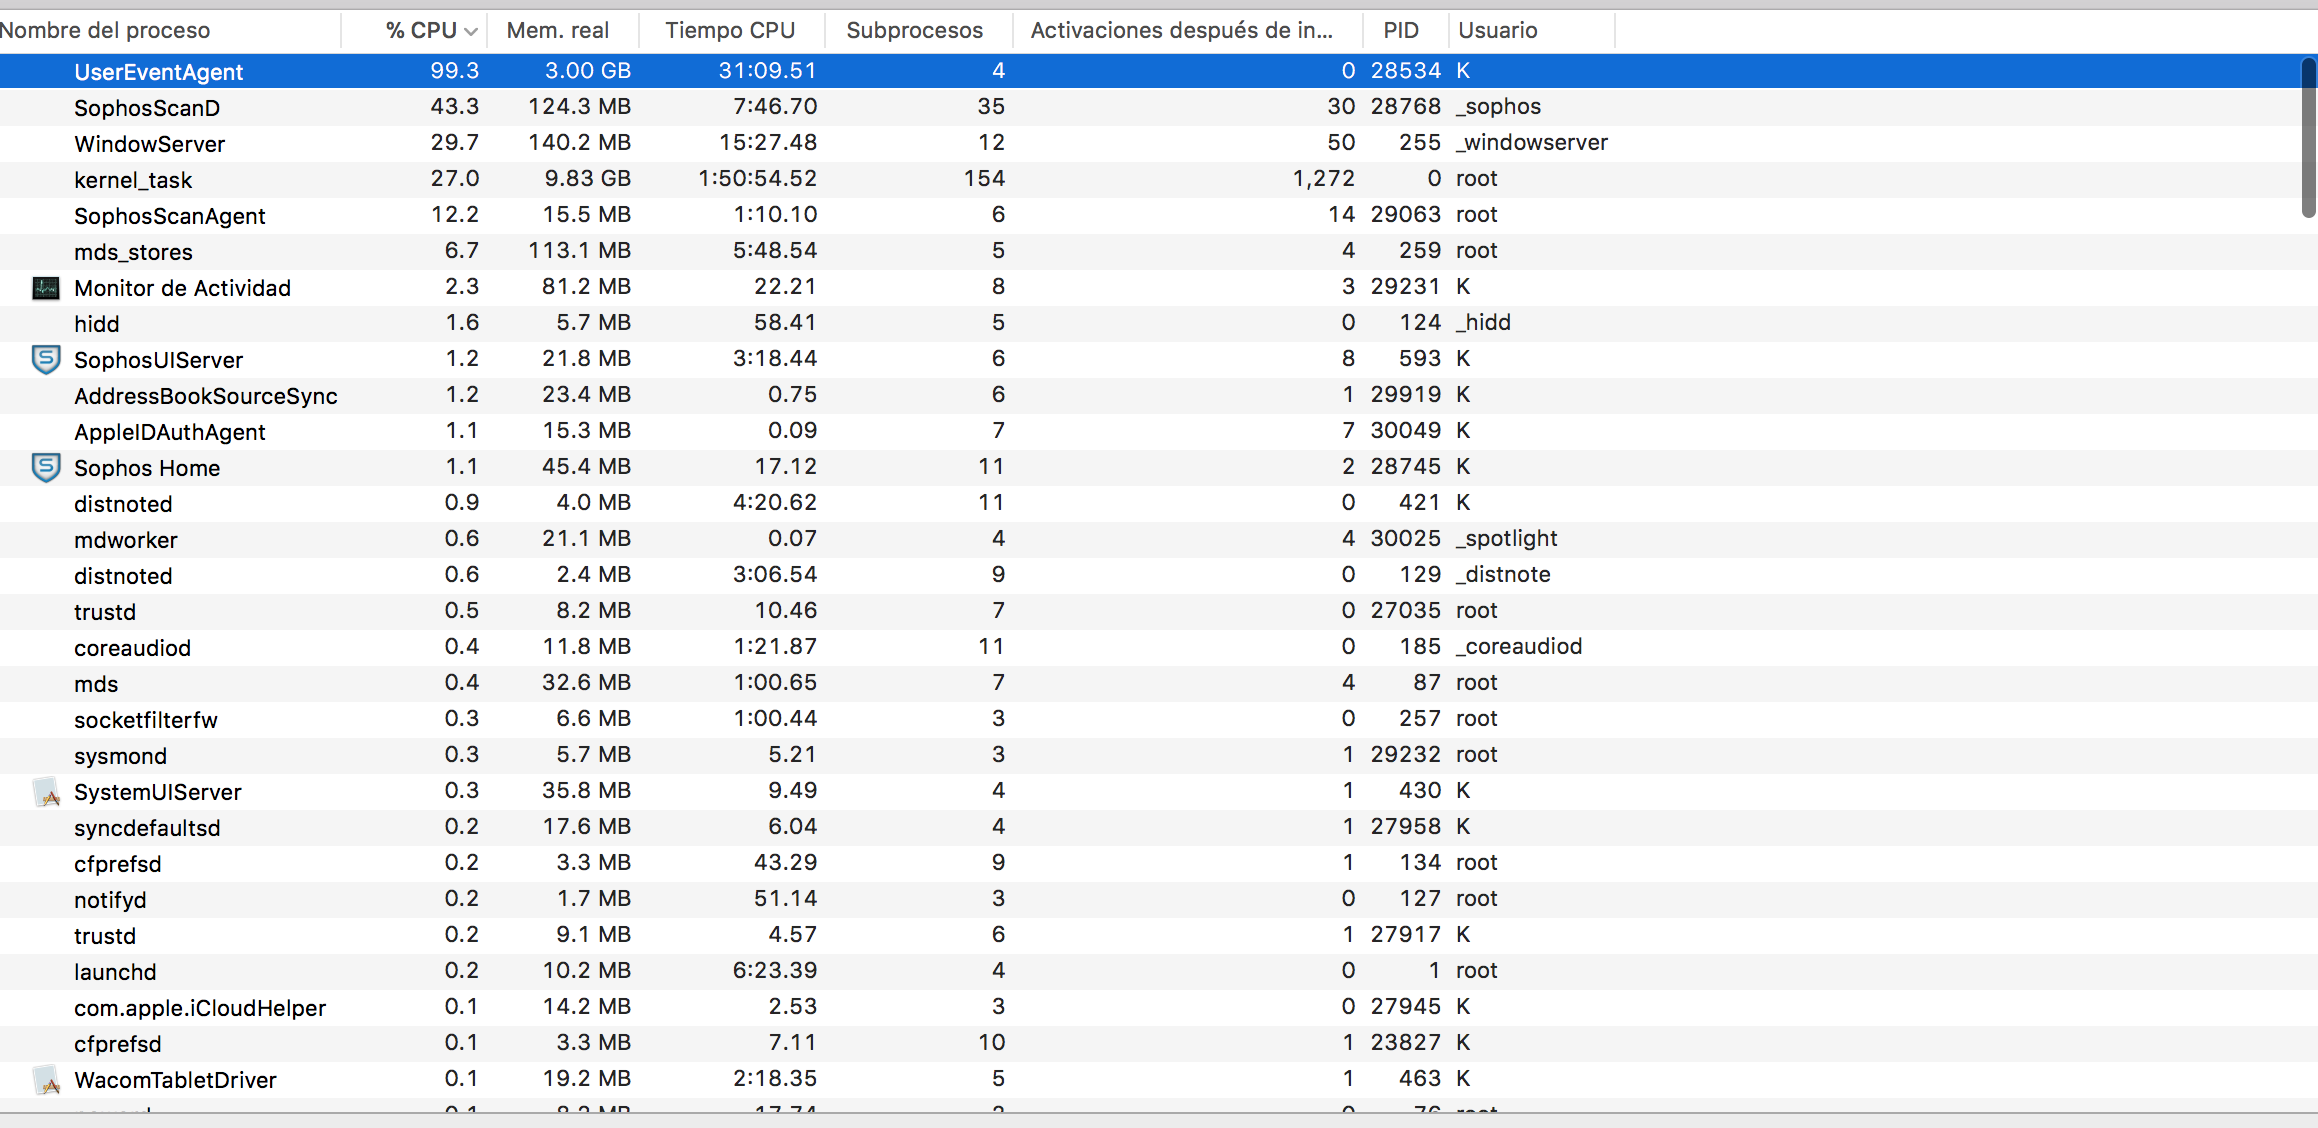Select the AppleIDAuthAgent process

tap(170, 432)
